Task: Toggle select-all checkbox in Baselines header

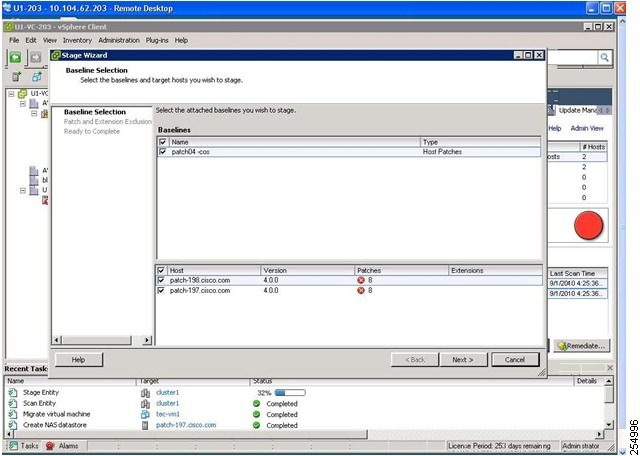Action: 163,142
